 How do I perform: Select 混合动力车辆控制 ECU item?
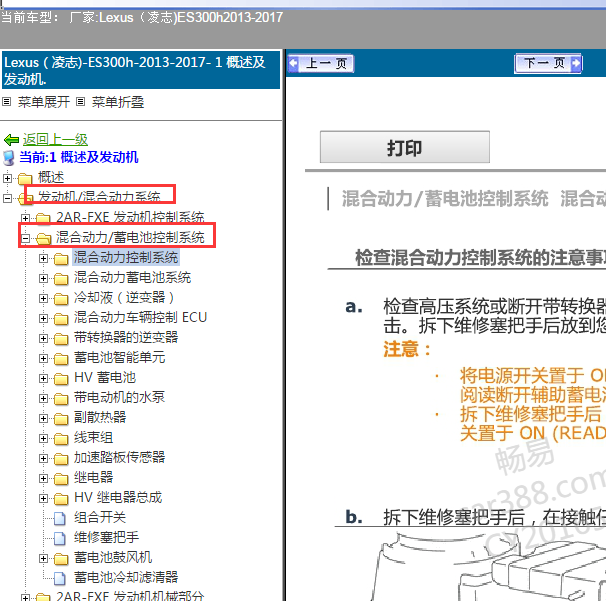[x=140, y=317]
